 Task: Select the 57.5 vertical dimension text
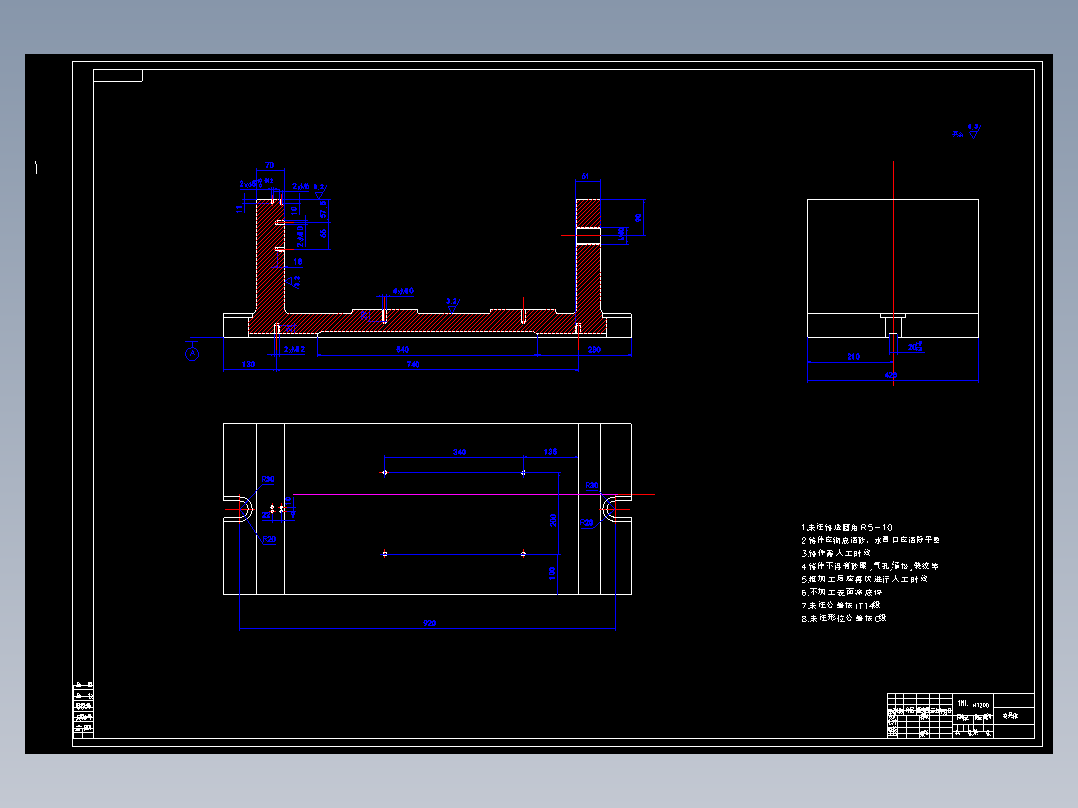[x=323, y=210]
